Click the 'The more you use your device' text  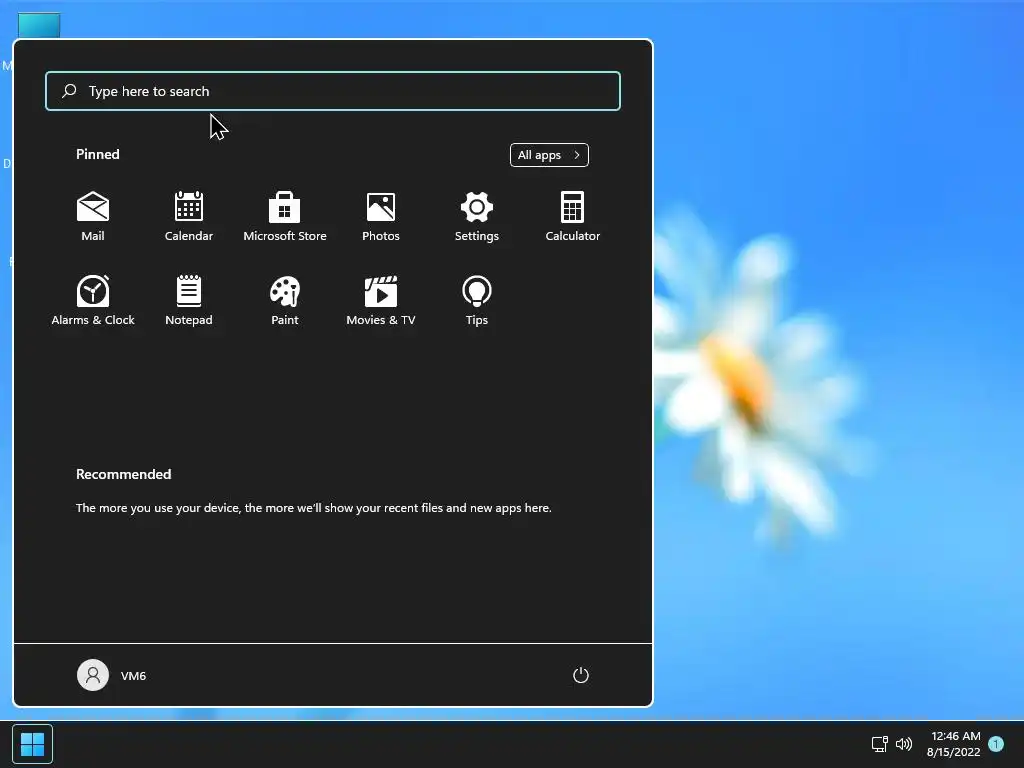click(313, 507)
